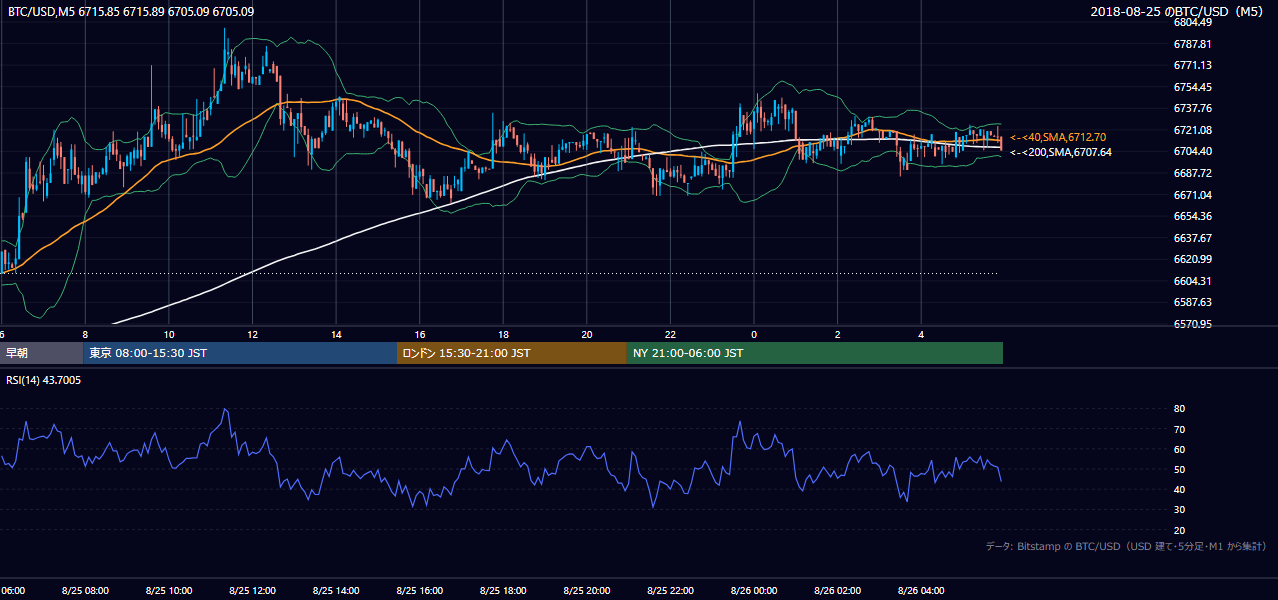Click price axis label 6671.04
The width and height of the screenshot is (1278, 600).
coord(1193,195)
